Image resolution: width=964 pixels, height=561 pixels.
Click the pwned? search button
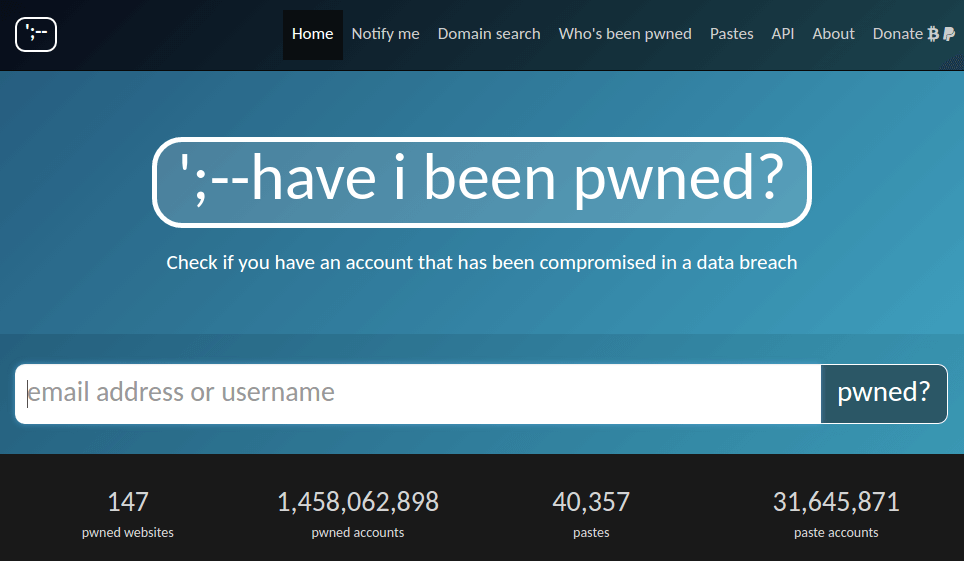[x=883, y=394]
